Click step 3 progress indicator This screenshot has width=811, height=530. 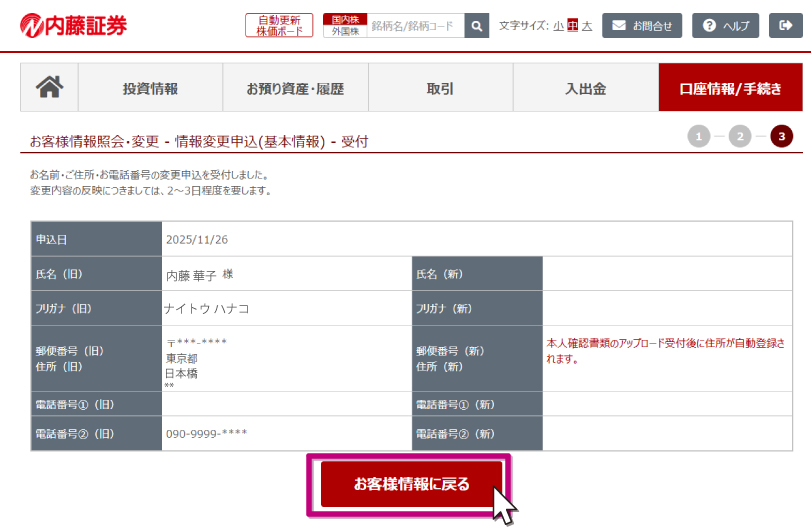click(x=781, y=136)
